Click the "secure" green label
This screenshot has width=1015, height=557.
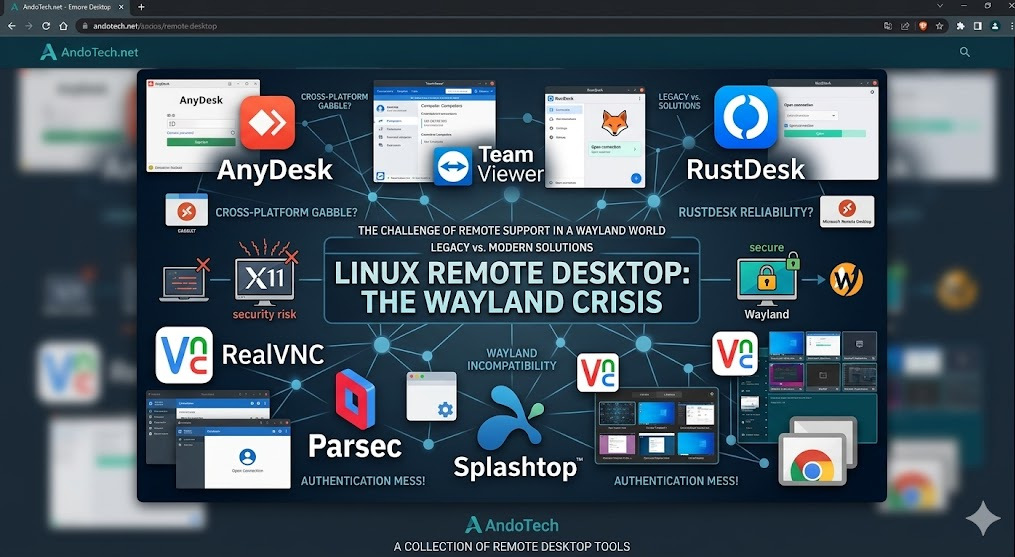coord(766,247)
